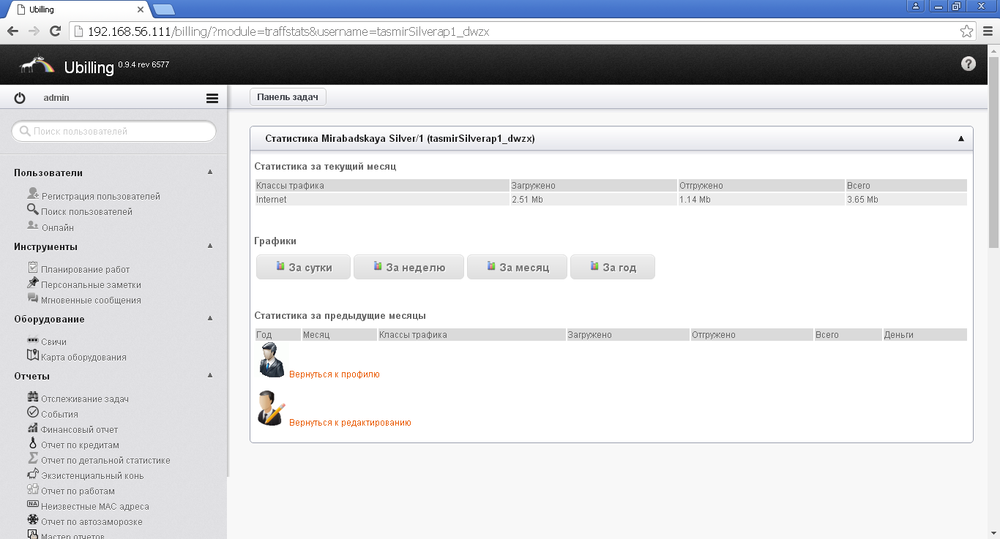Show the За месяц graph
The height and width of the screenshot is (539, 1000).
coord(518,267)
